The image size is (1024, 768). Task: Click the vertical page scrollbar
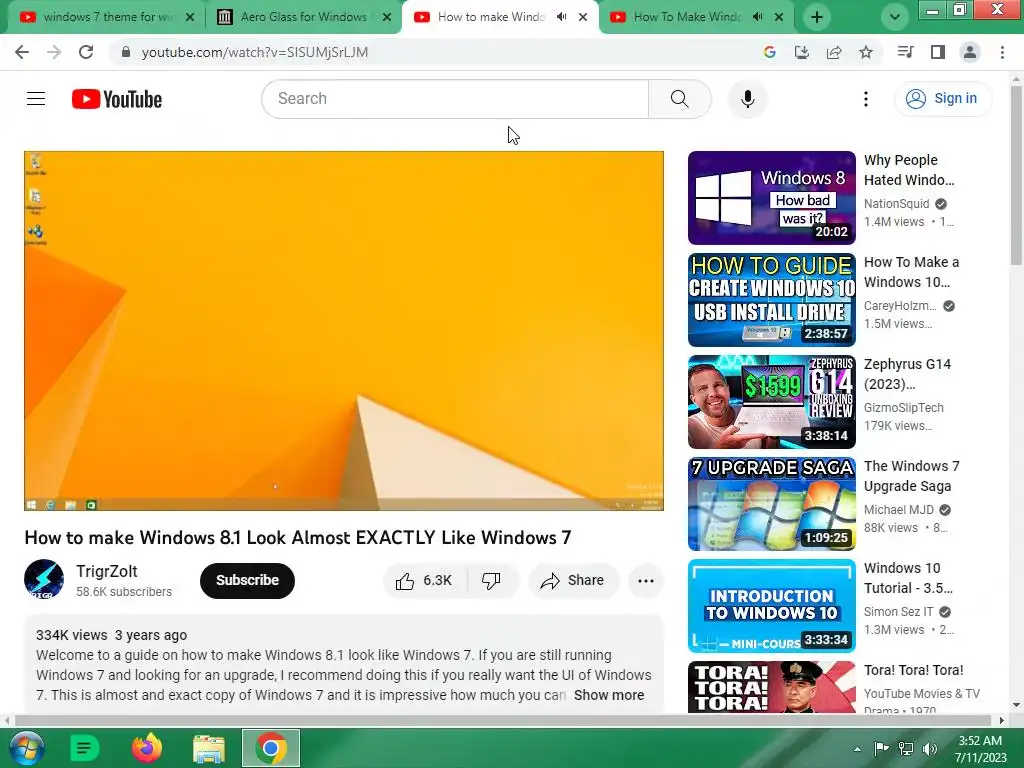[x=1017, y=176]
